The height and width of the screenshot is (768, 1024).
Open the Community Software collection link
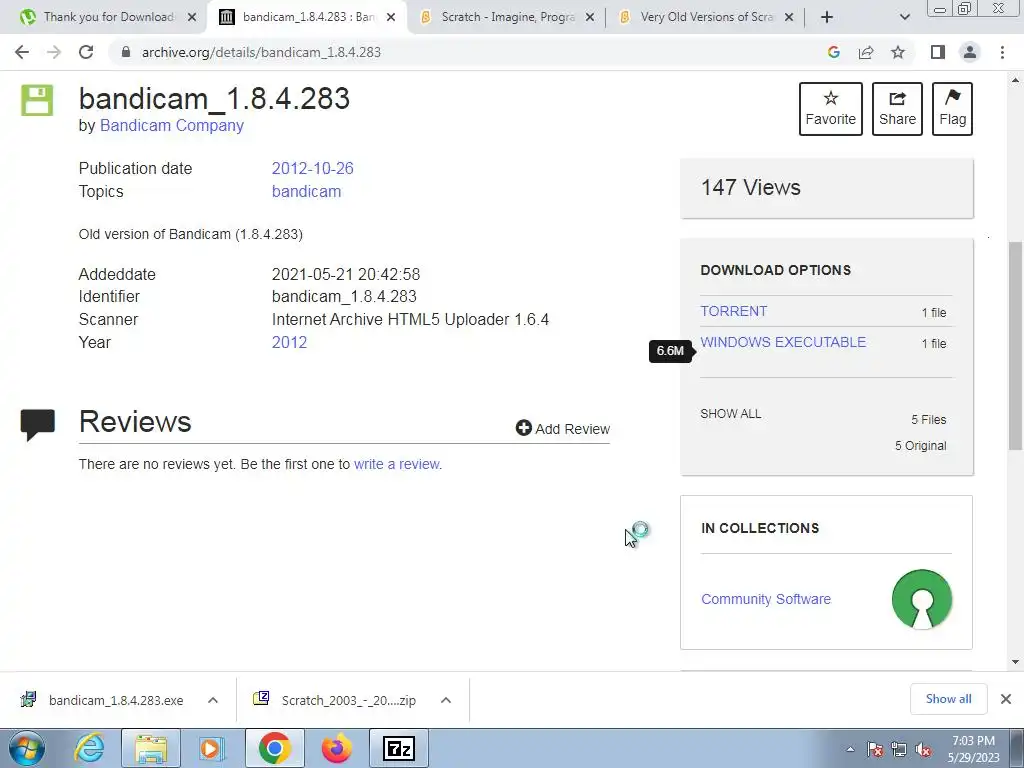tap(766, 599)
